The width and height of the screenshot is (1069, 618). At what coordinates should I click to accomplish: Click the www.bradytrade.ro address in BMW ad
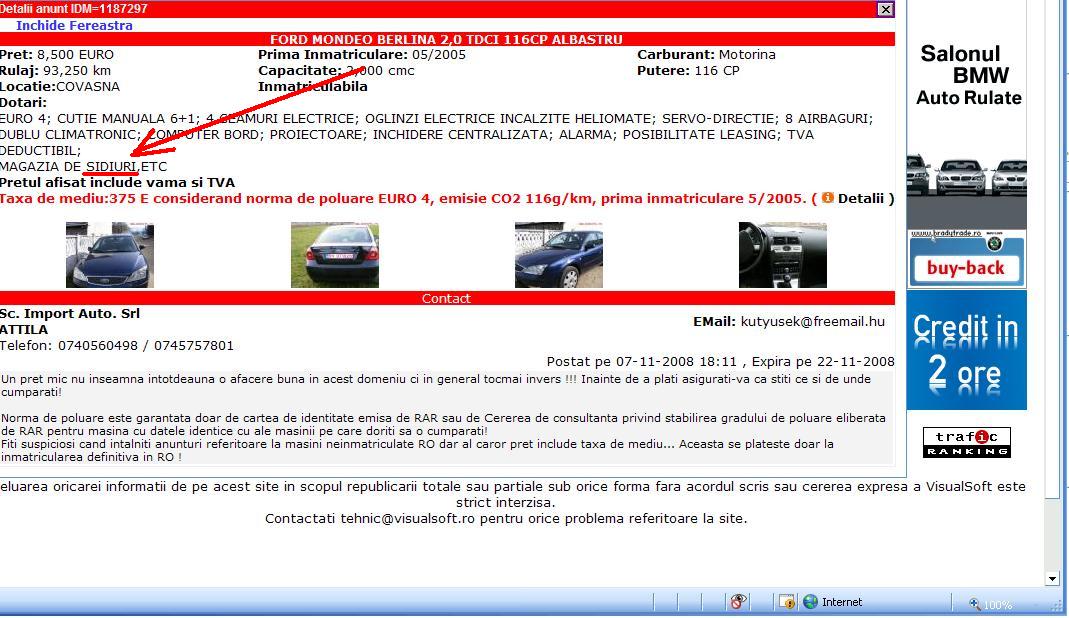coord(946,233)
